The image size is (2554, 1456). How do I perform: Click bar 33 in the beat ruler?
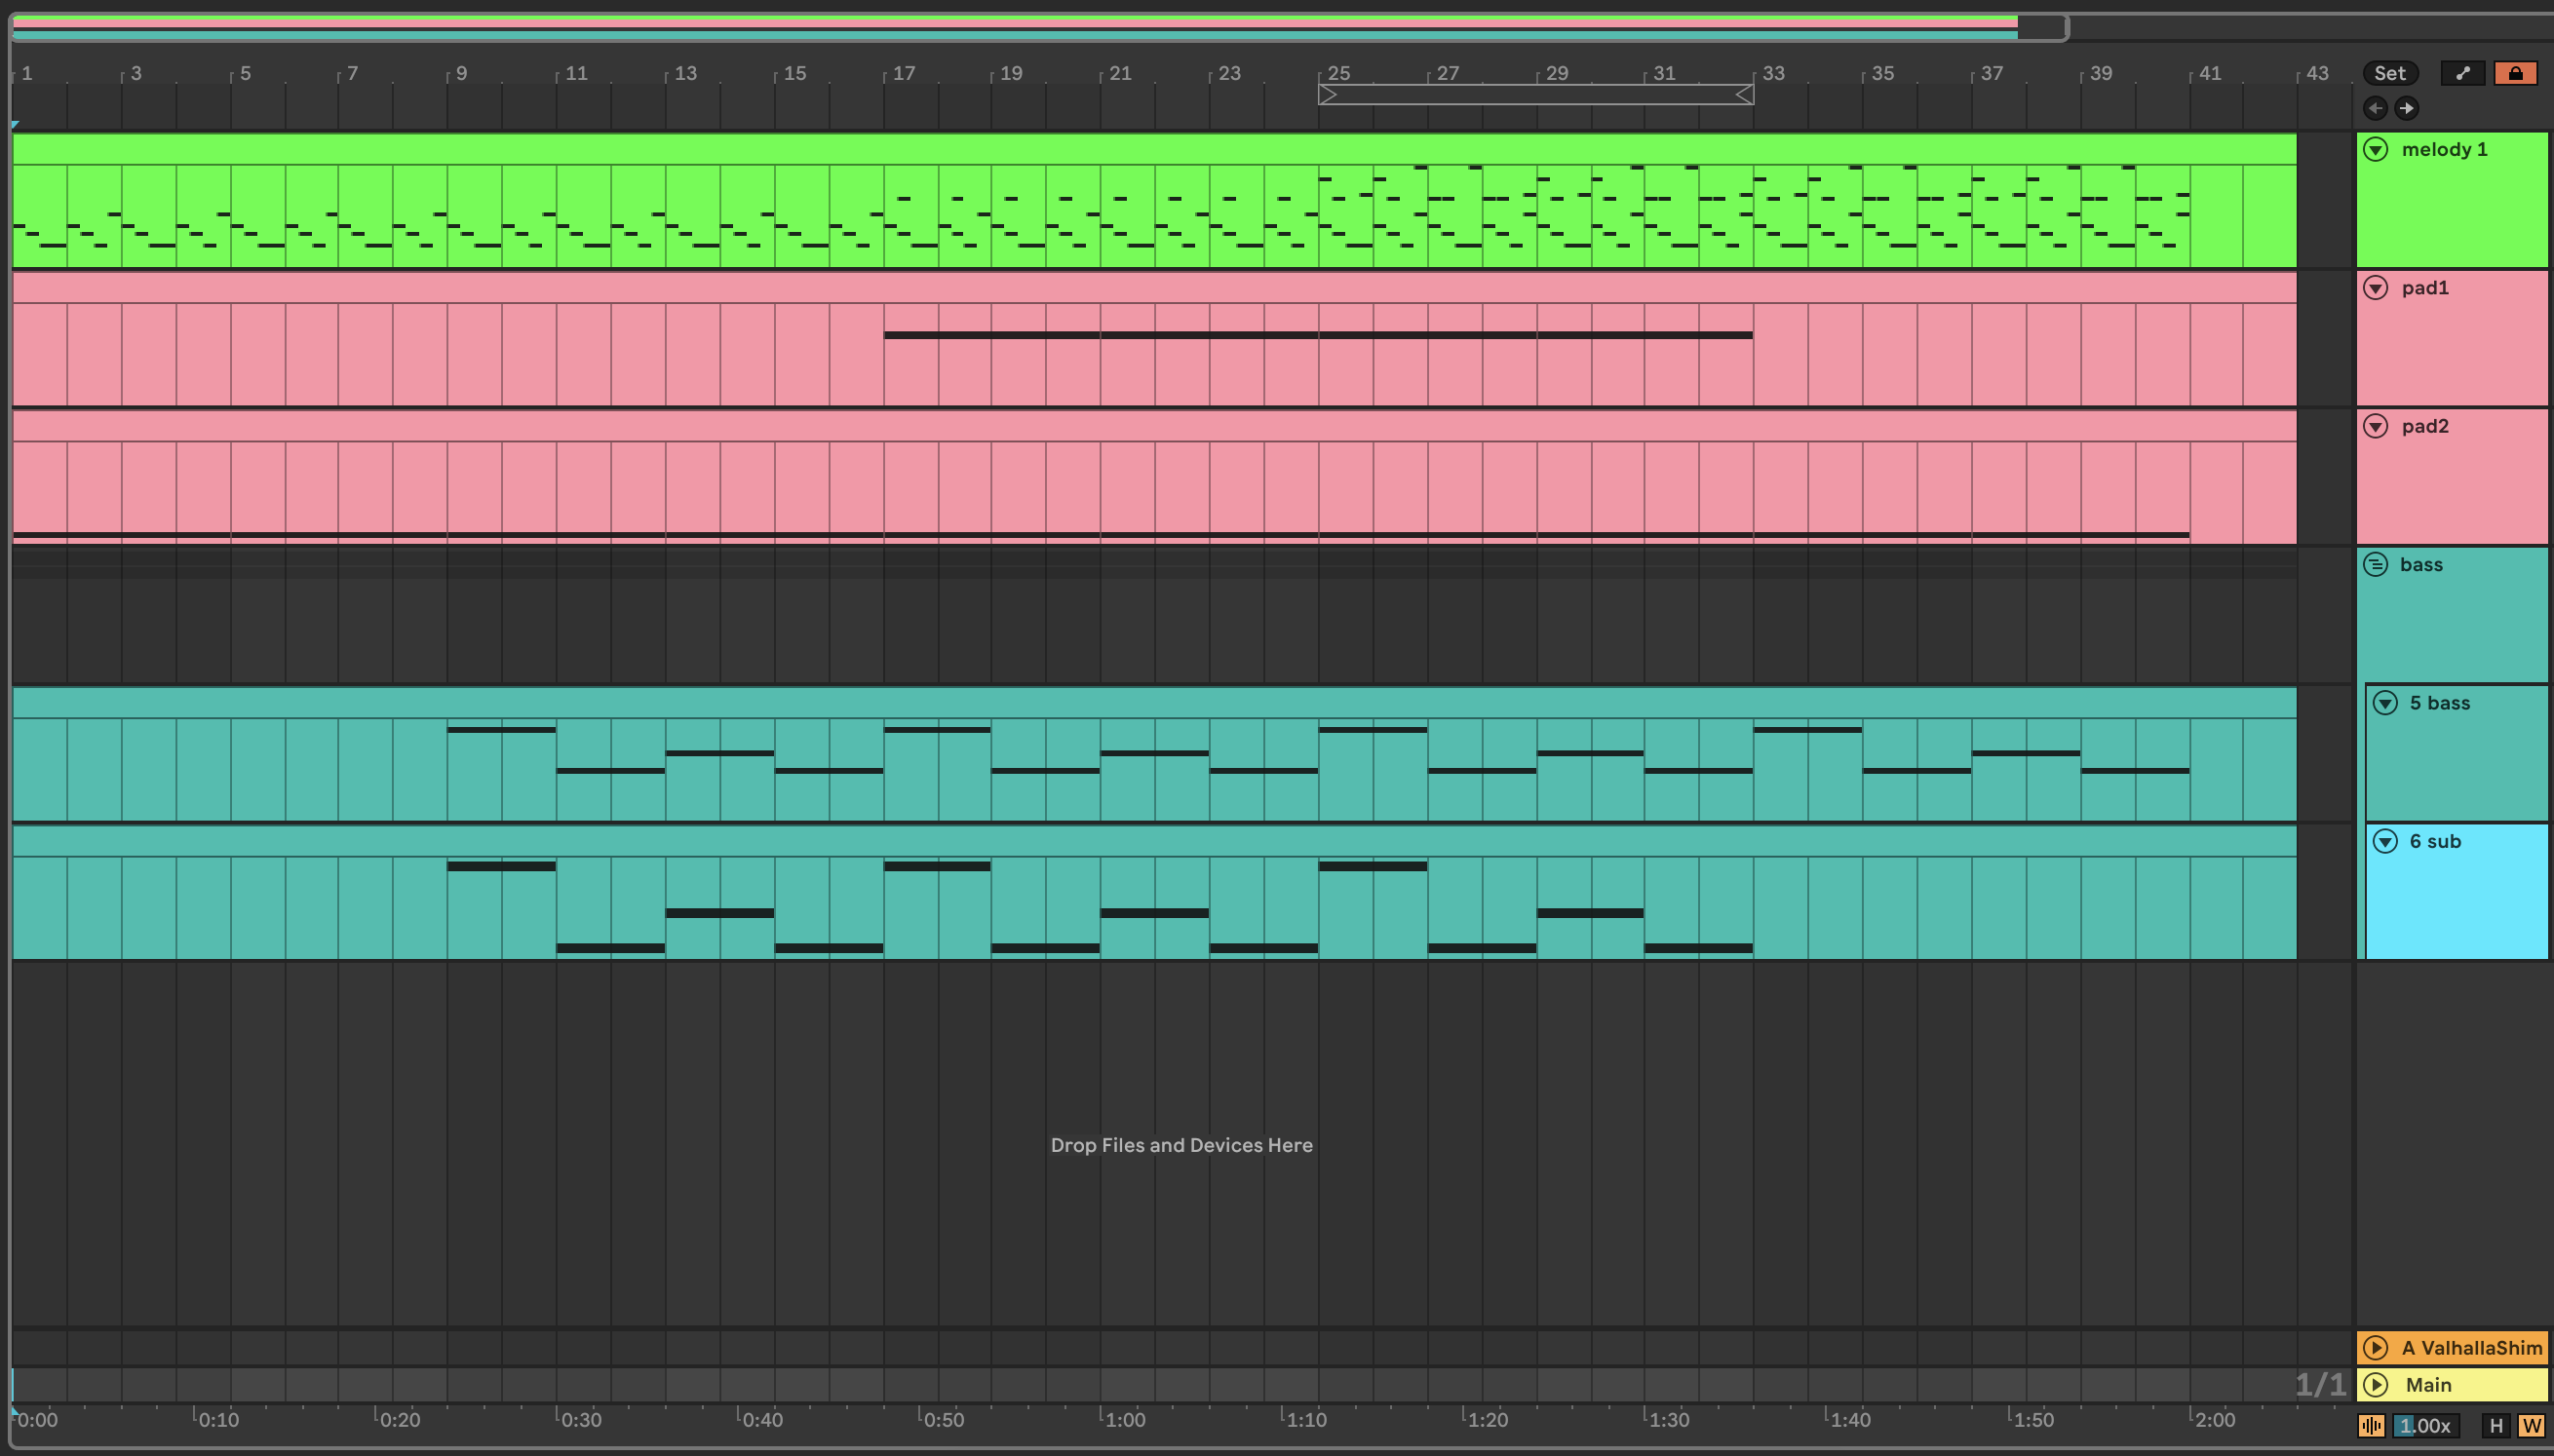[1773, 73]
